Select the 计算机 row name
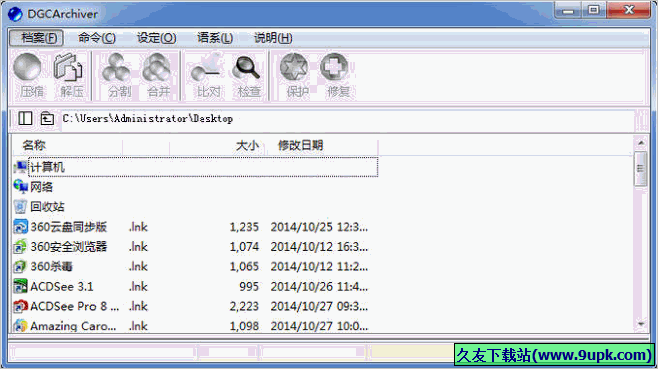 pyautogui.click(x=47, y=167)
